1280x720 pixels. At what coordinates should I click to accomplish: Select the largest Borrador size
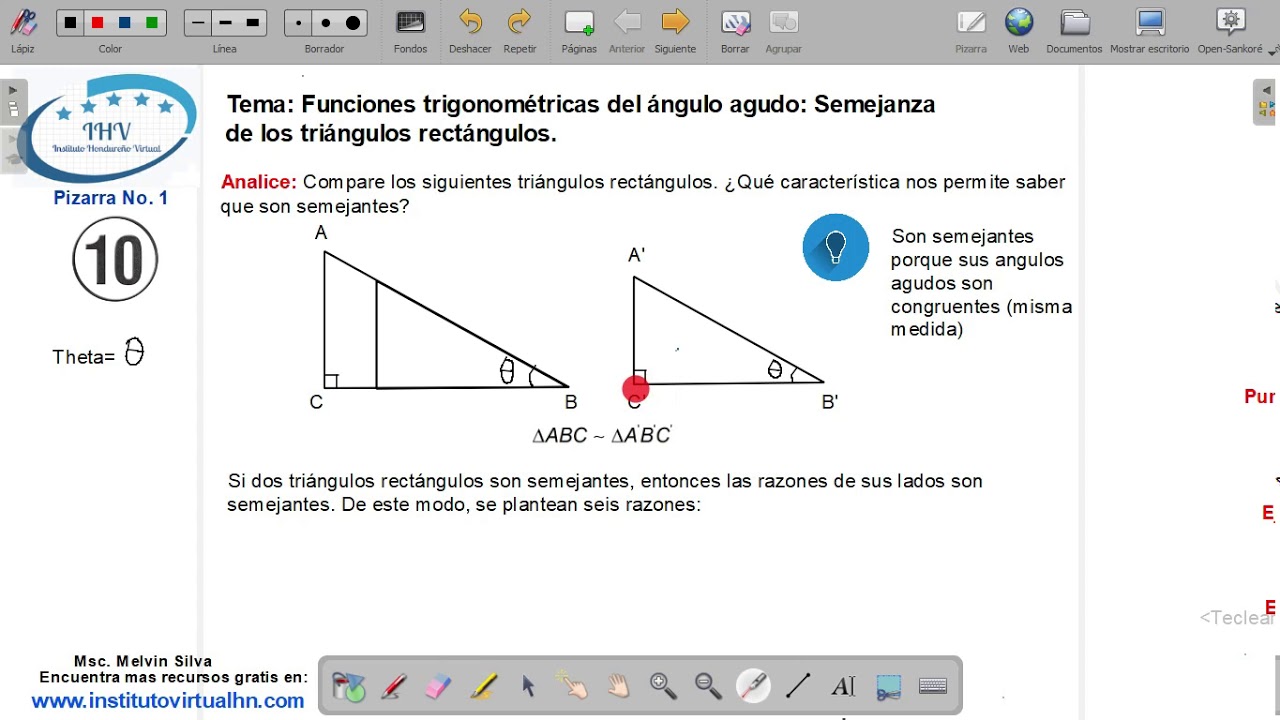pos(353,23)
